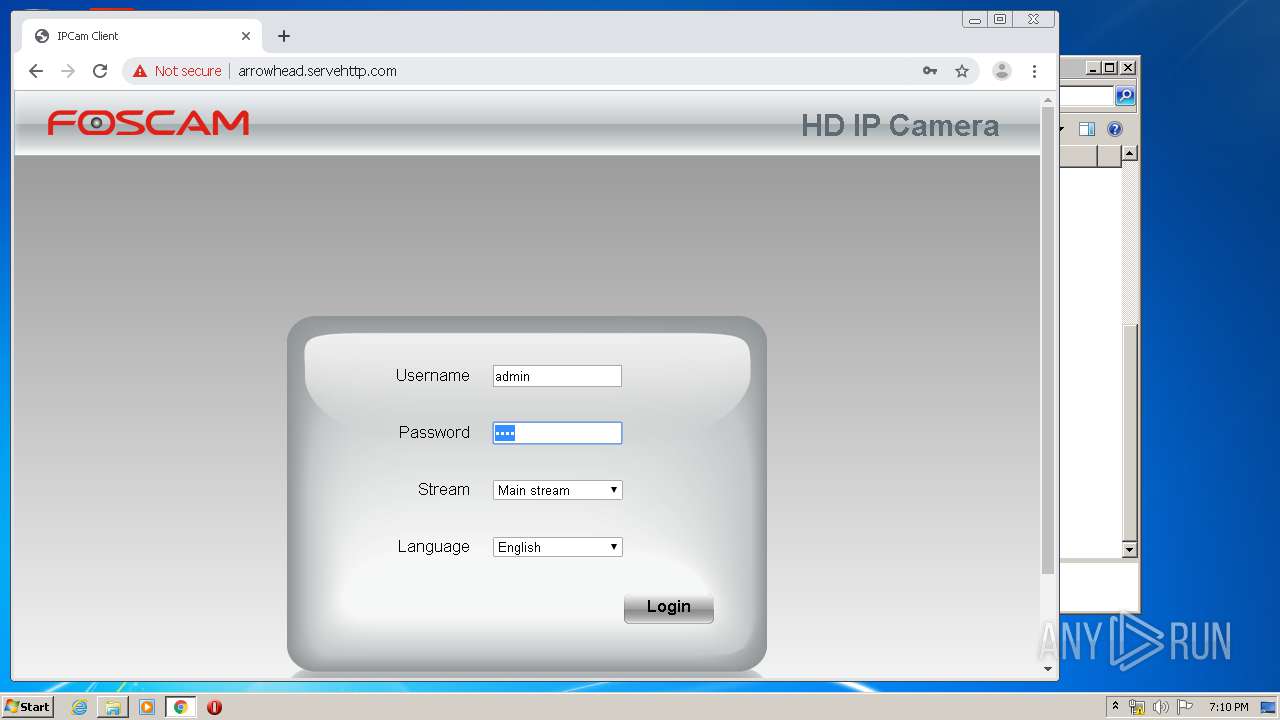
Task: Click the Username input field
Action: pyautogui.click(x=557, y=376)
